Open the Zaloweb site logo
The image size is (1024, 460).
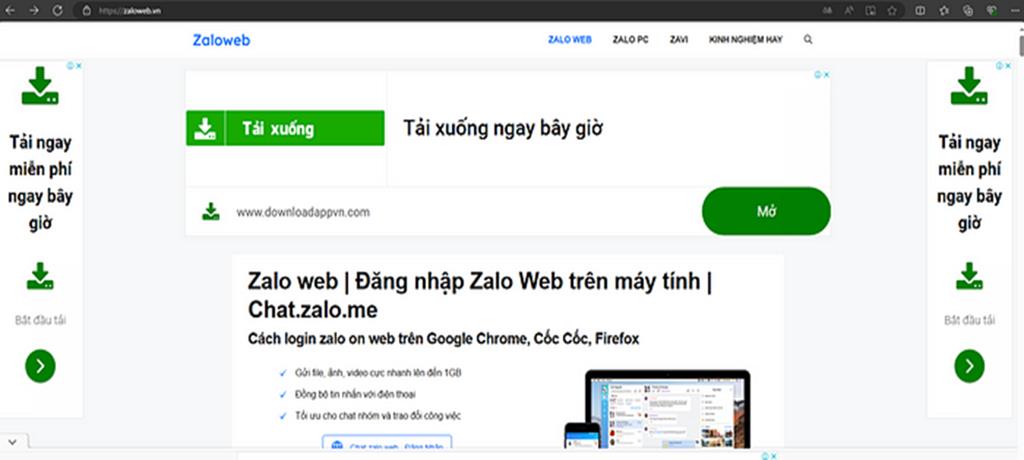[x=221, y=40]
